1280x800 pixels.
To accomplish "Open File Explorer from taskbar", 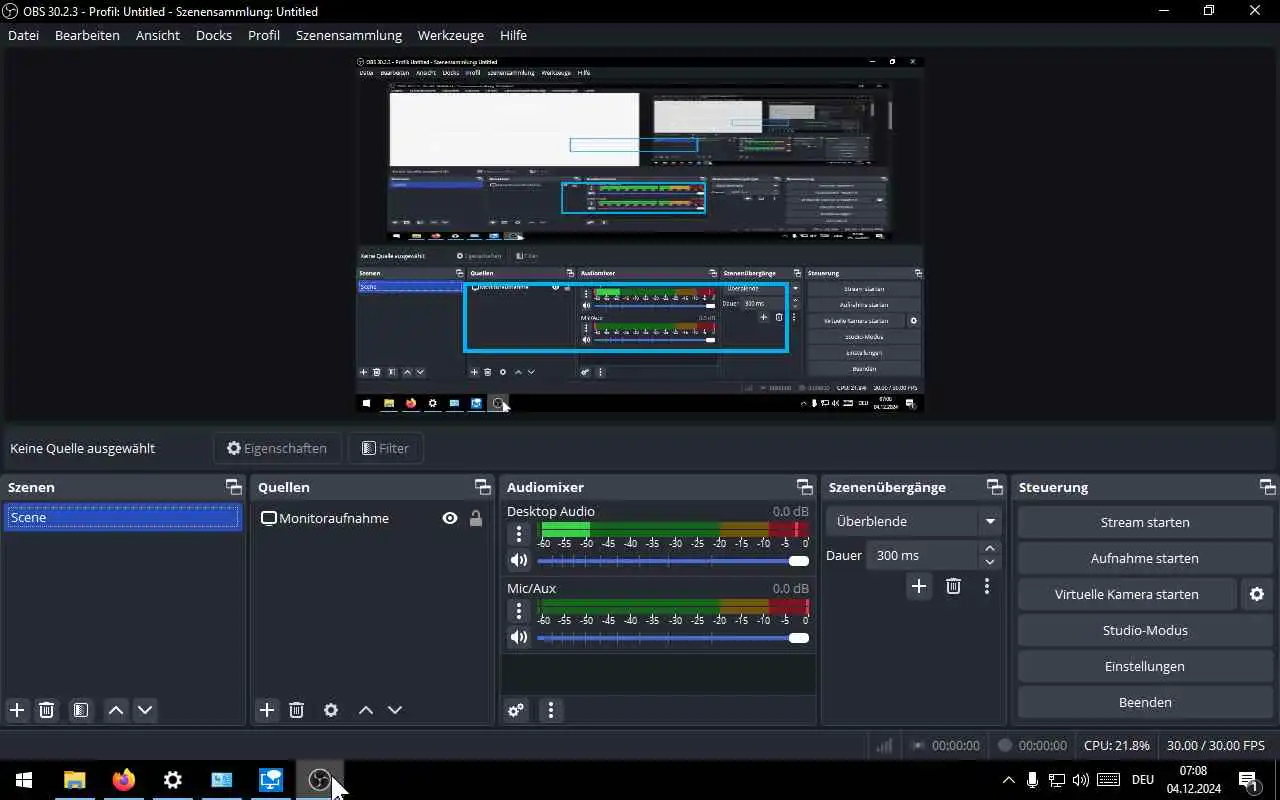I will 74,780.
